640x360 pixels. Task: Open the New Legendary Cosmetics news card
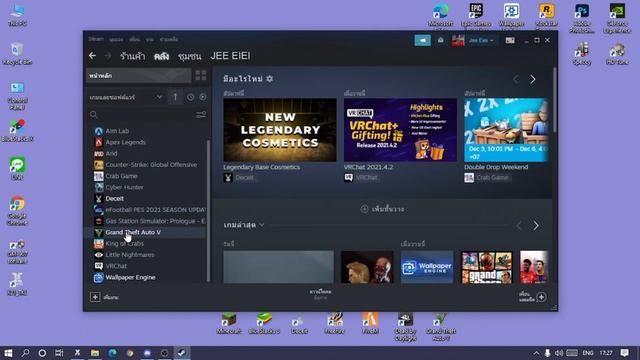click(280, 130)
